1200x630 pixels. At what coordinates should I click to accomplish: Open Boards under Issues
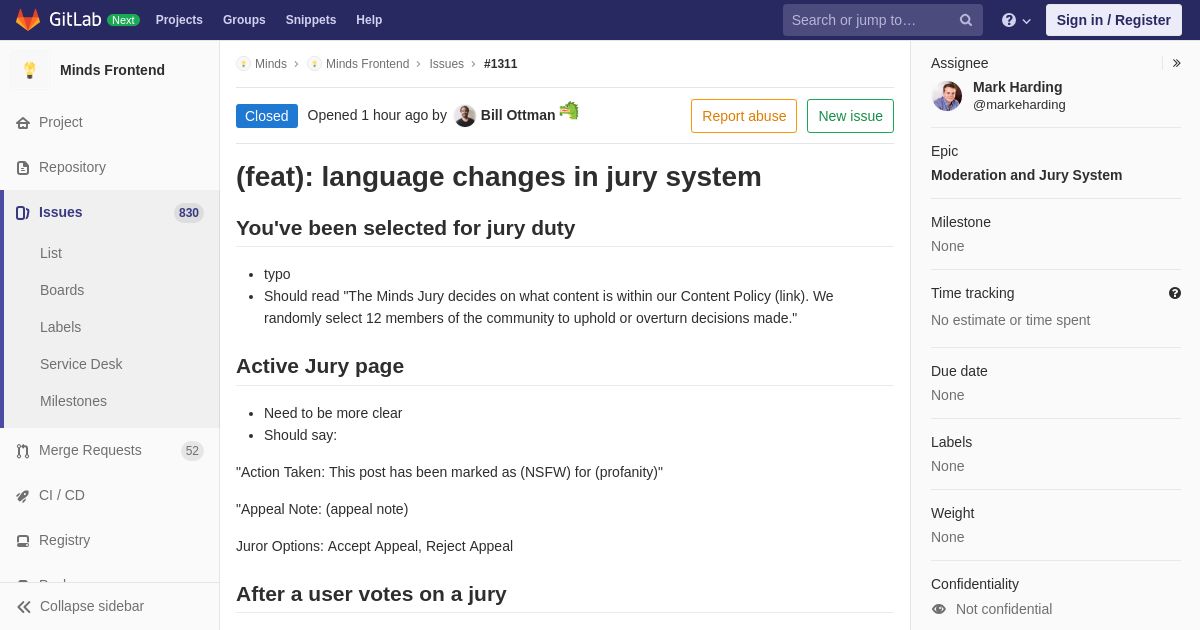(62, 290)
